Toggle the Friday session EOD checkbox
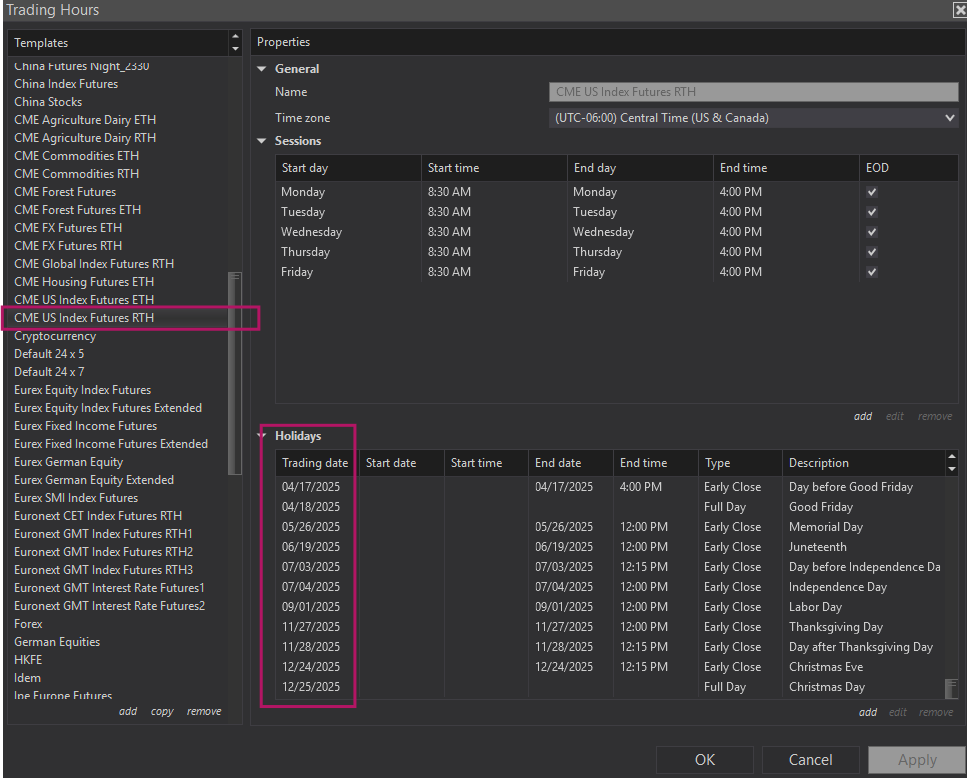 tap(872, 272)
